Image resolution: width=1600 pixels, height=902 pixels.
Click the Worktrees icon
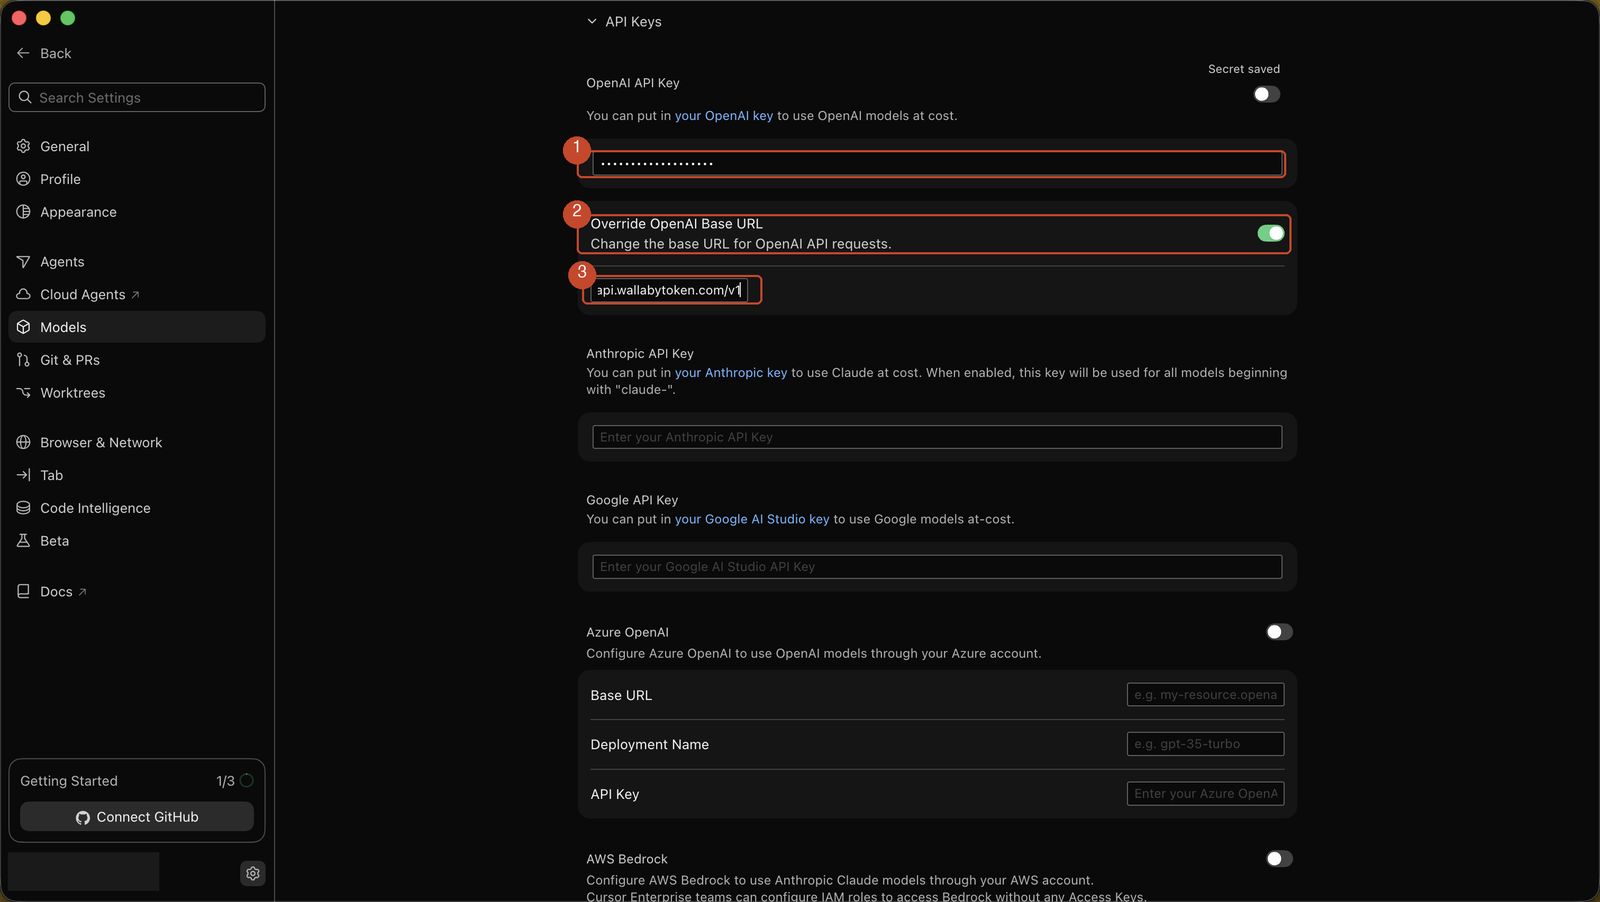click(x=23, y=393)
